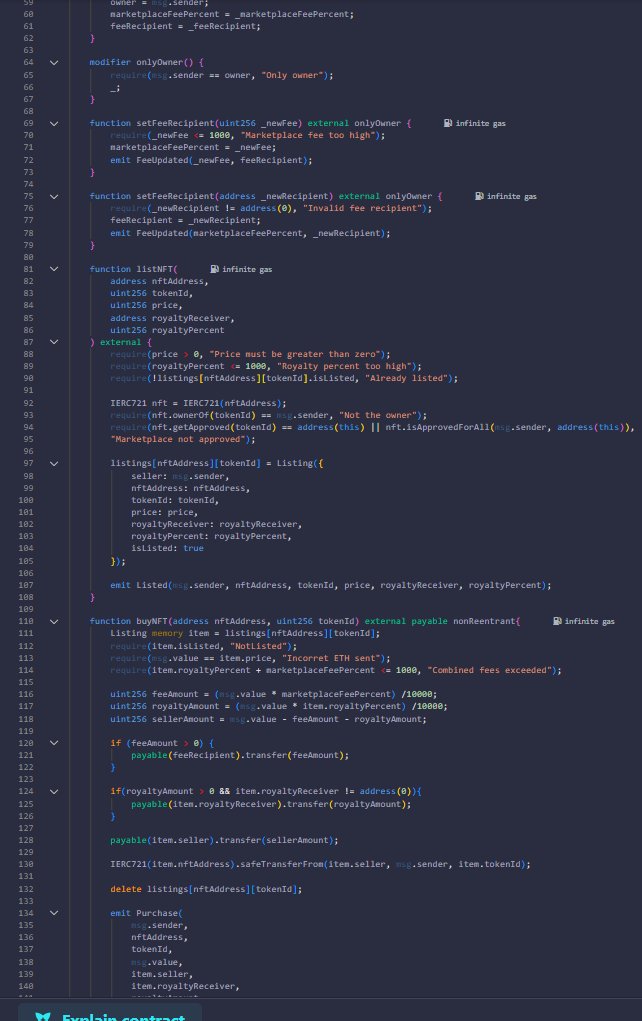Click the "Only owner" string literal
This screenshot has height=1021, width=642.
pyautogui.click(x=292, y=75)
